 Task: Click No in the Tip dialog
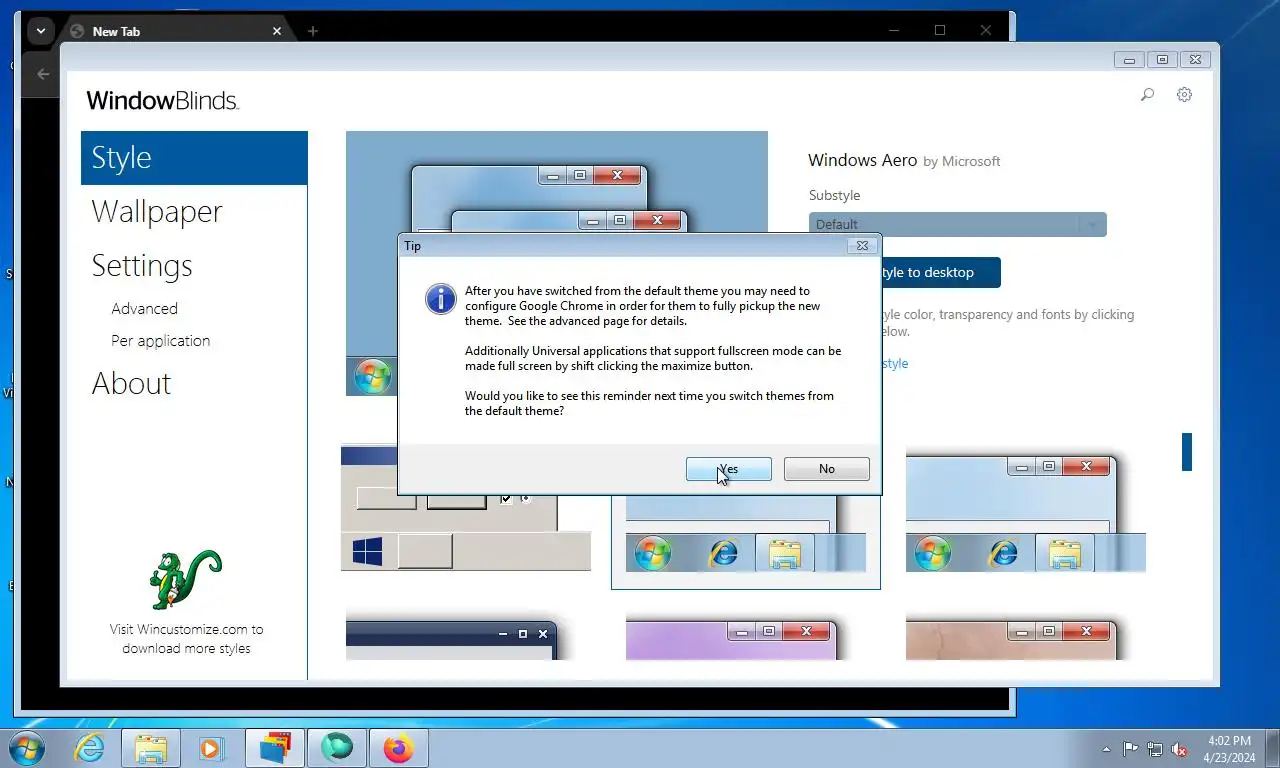pyautogui.click(x=826, y=469)
